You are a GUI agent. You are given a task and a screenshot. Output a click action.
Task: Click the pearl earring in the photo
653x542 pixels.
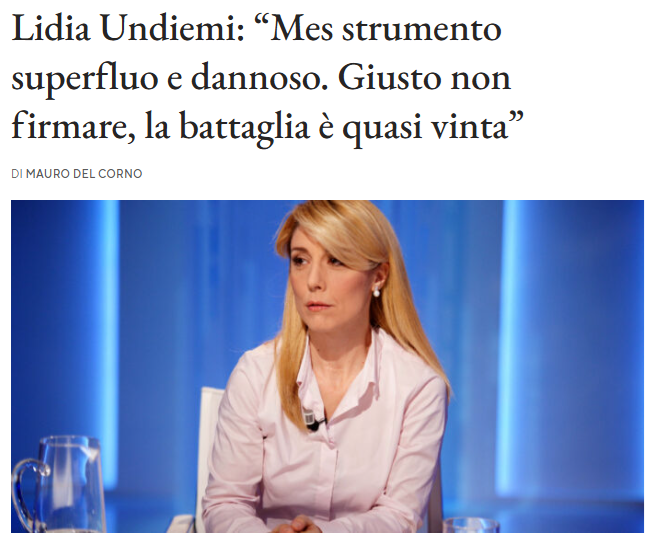point(376,292)
